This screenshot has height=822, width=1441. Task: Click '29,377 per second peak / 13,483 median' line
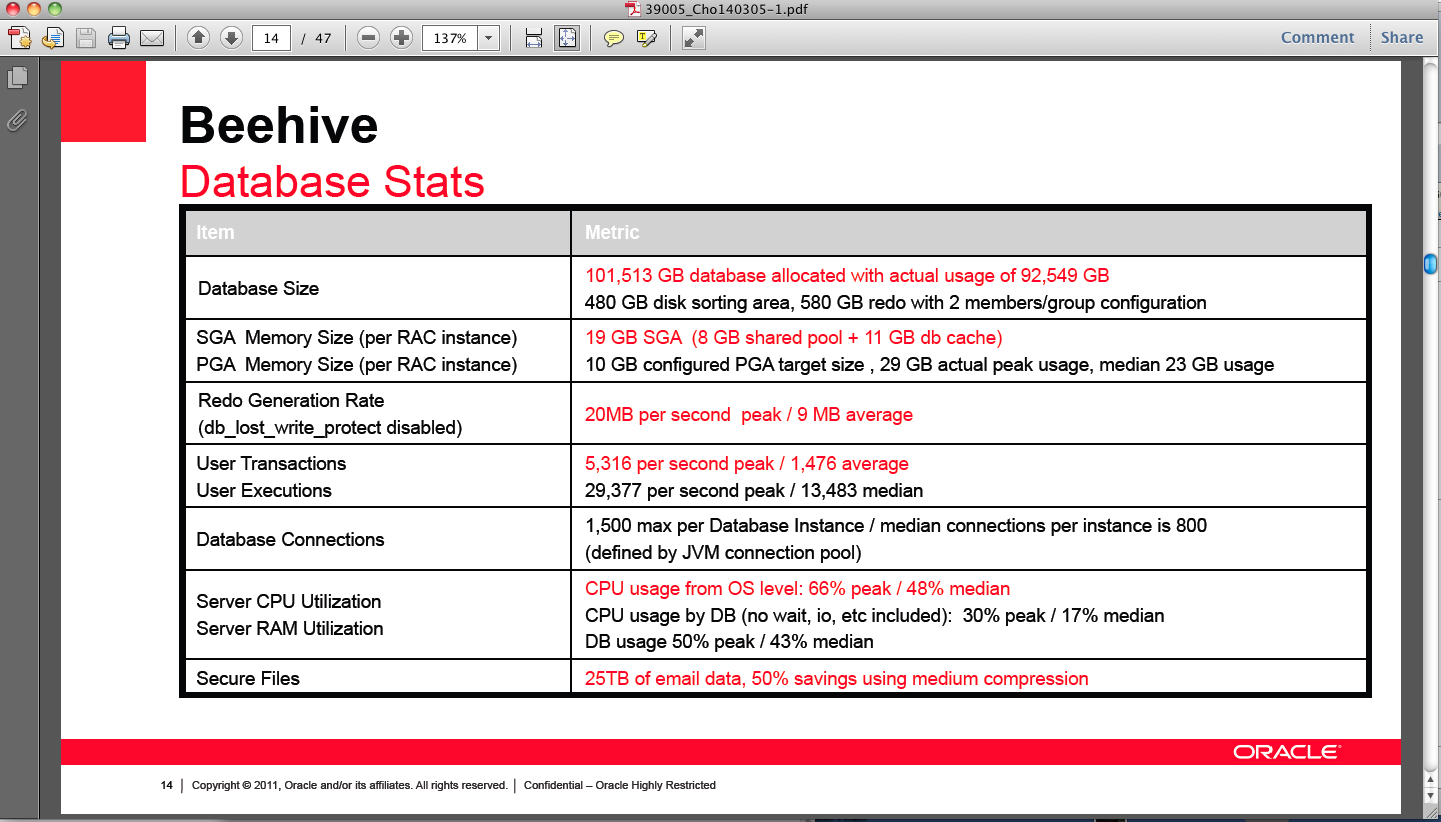754,490
